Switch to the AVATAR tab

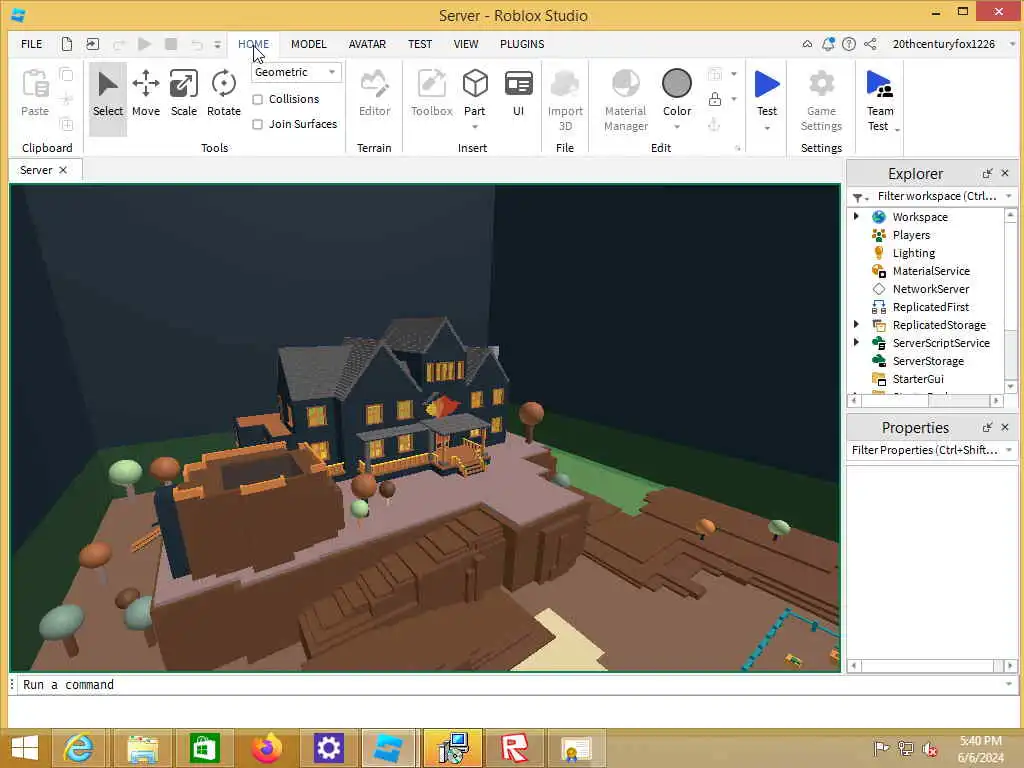click(x=367, y=44)
